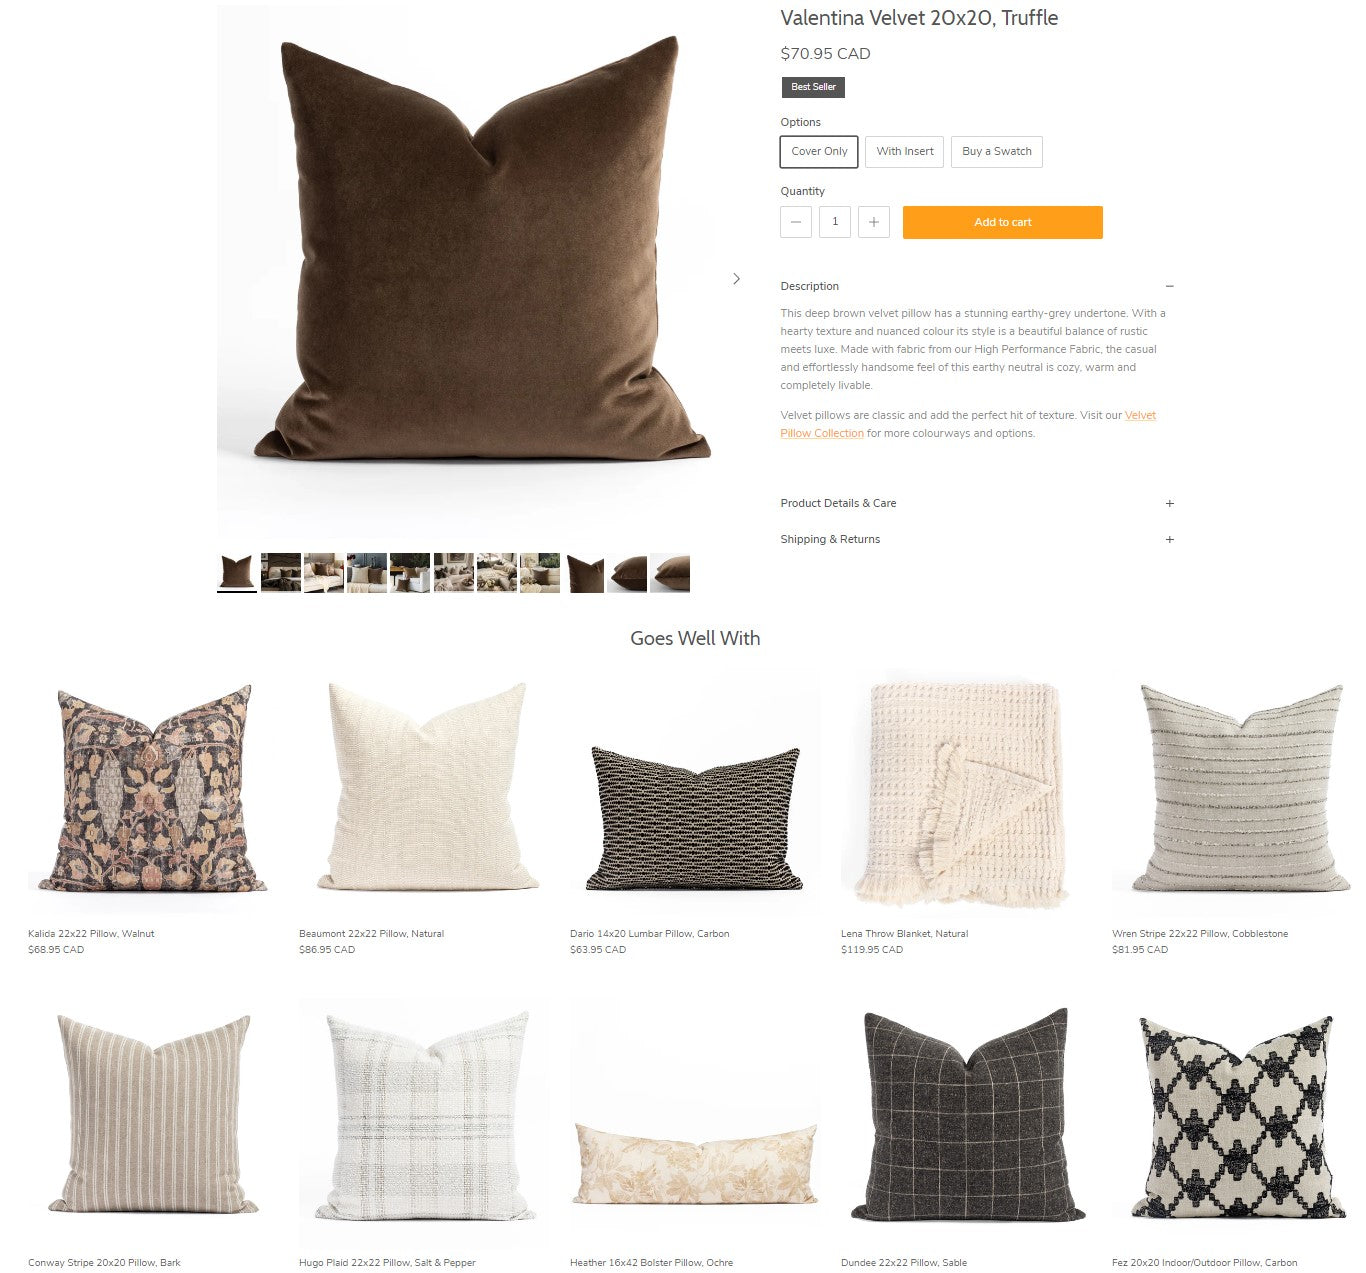Click the minus quantity decrease icon
The image size is (1366, 1273).
click(x=795, y=222)
